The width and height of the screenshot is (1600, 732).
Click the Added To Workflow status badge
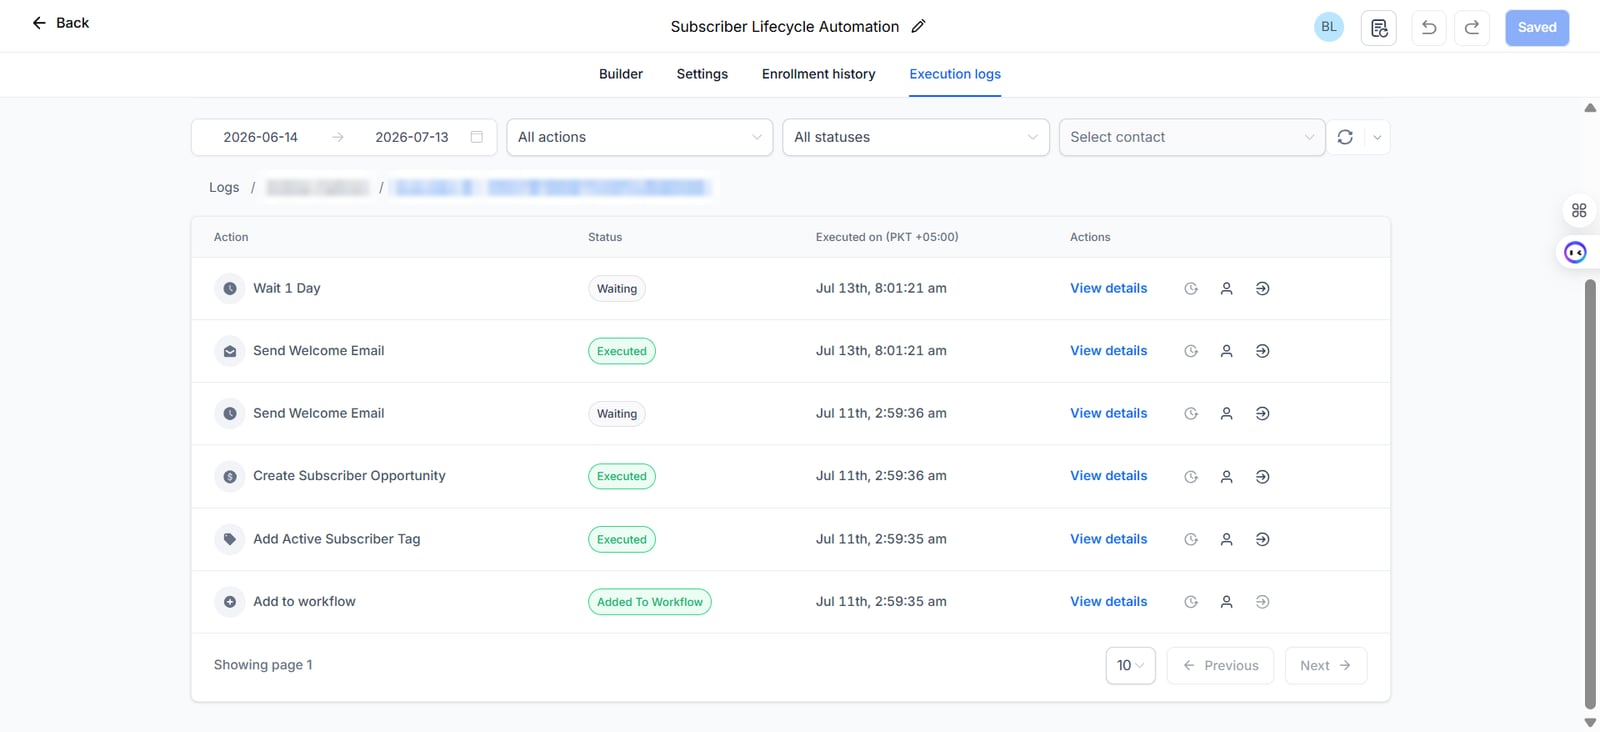(x=650, y=602)
